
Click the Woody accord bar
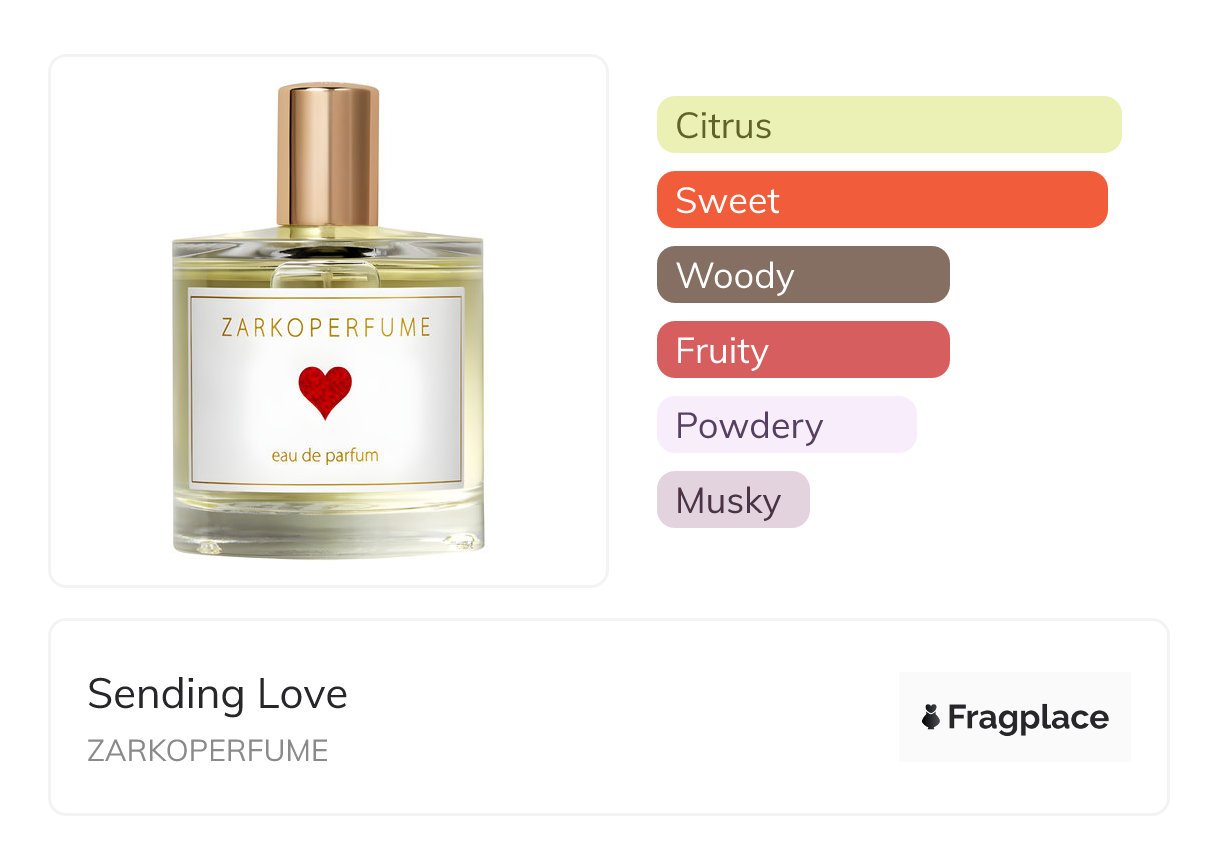[x=803, y=275]
